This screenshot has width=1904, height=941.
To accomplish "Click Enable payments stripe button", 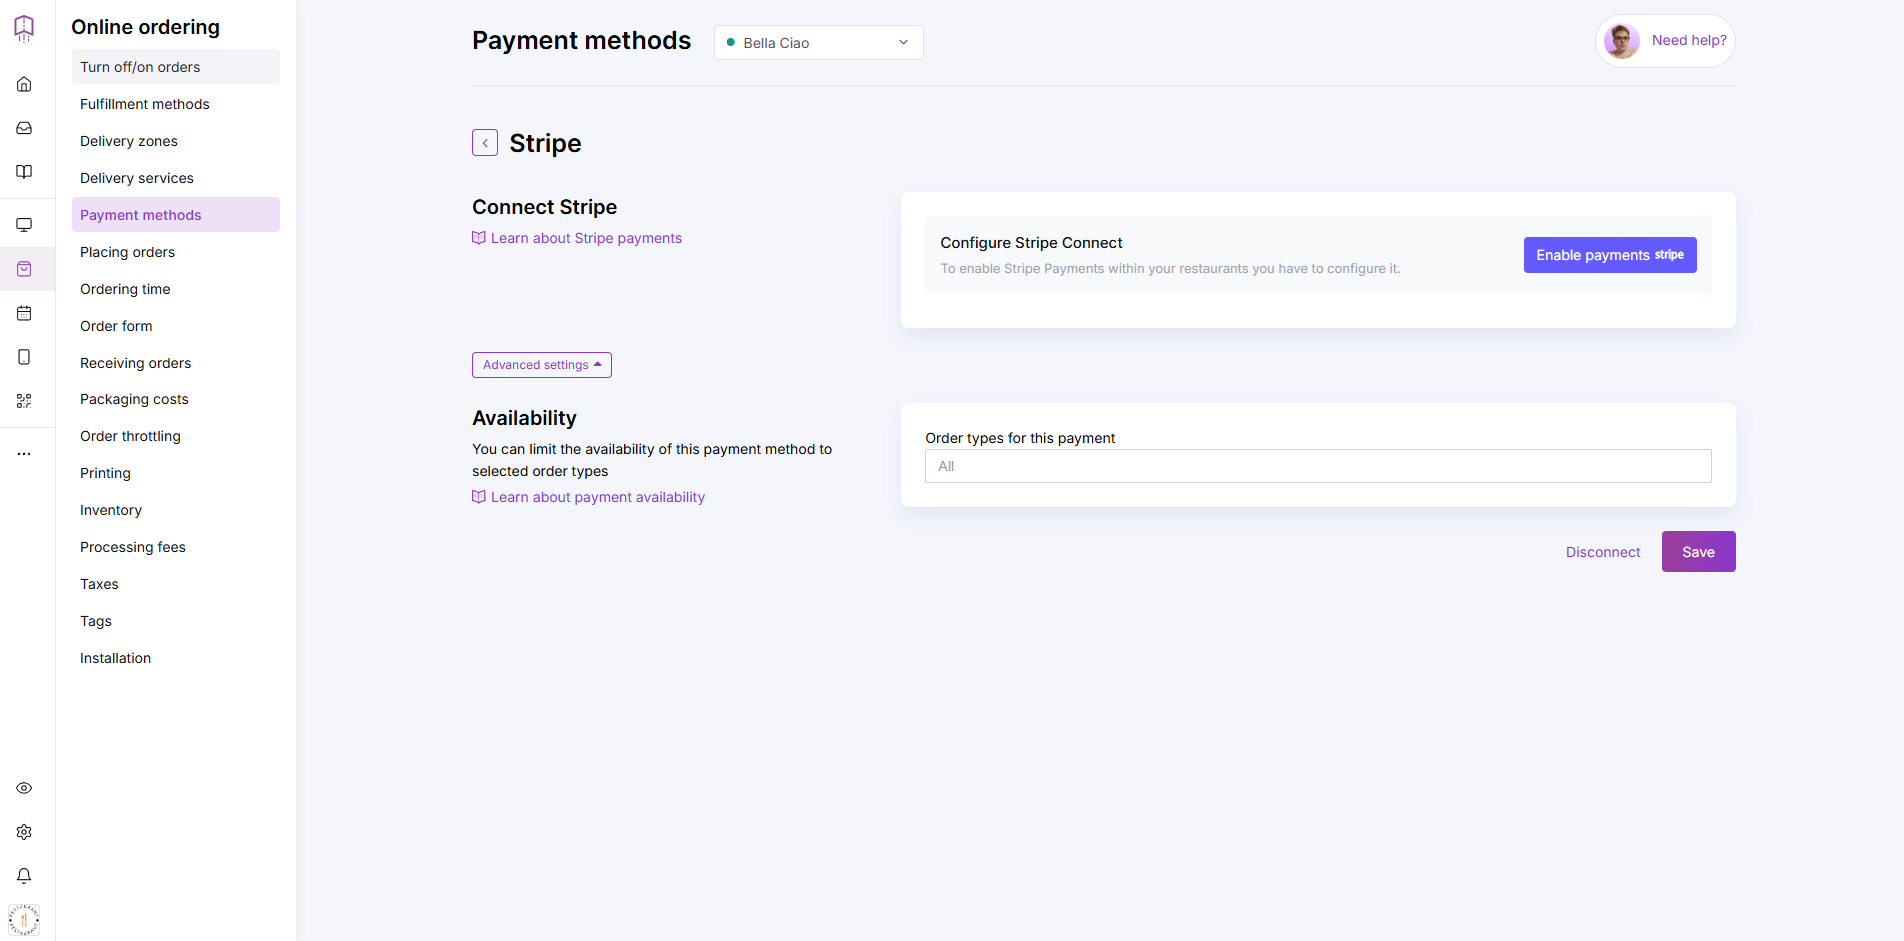I will [1610, 255].
